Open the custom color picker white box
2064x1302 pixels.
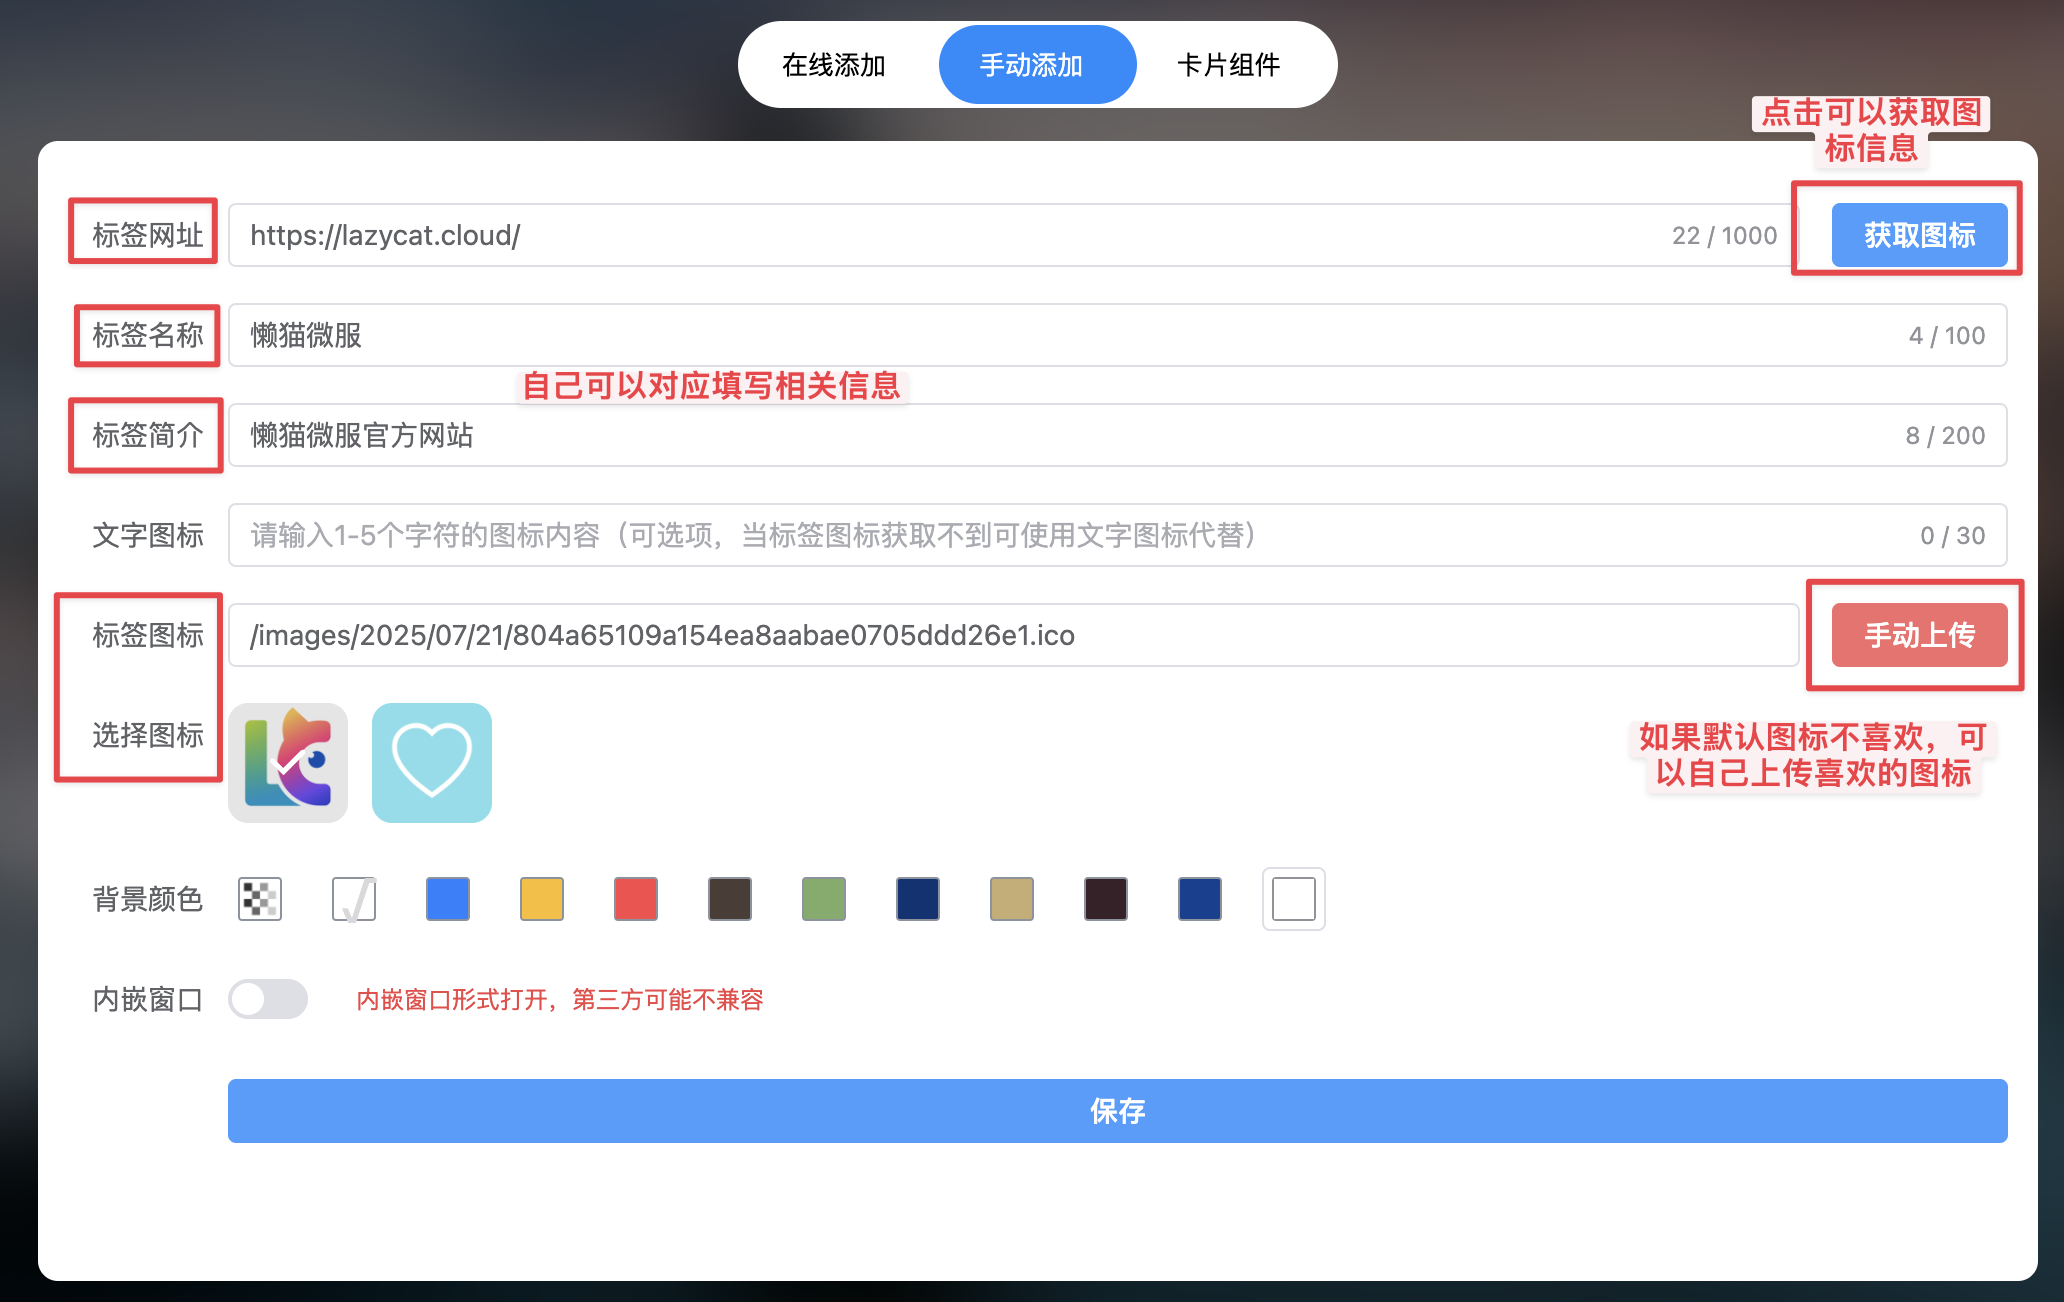coord(1294,899)
